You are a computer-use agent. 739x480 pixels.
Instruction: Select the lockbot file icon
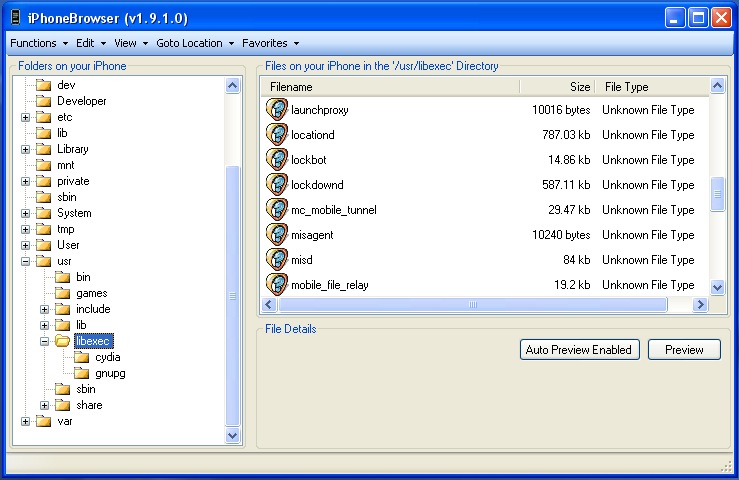(277, 160)
